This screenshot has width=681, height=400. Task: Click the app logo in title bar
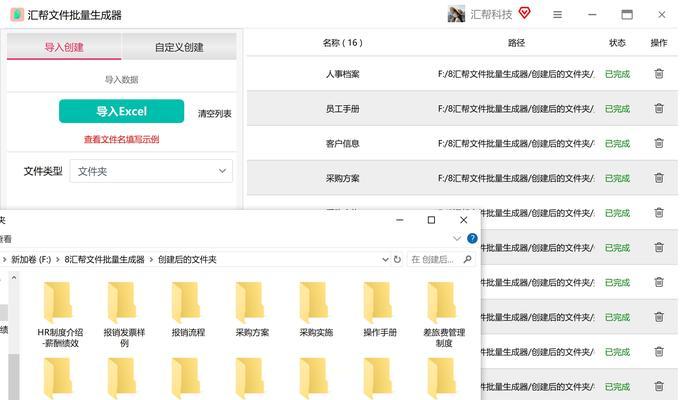click(17, 15)
